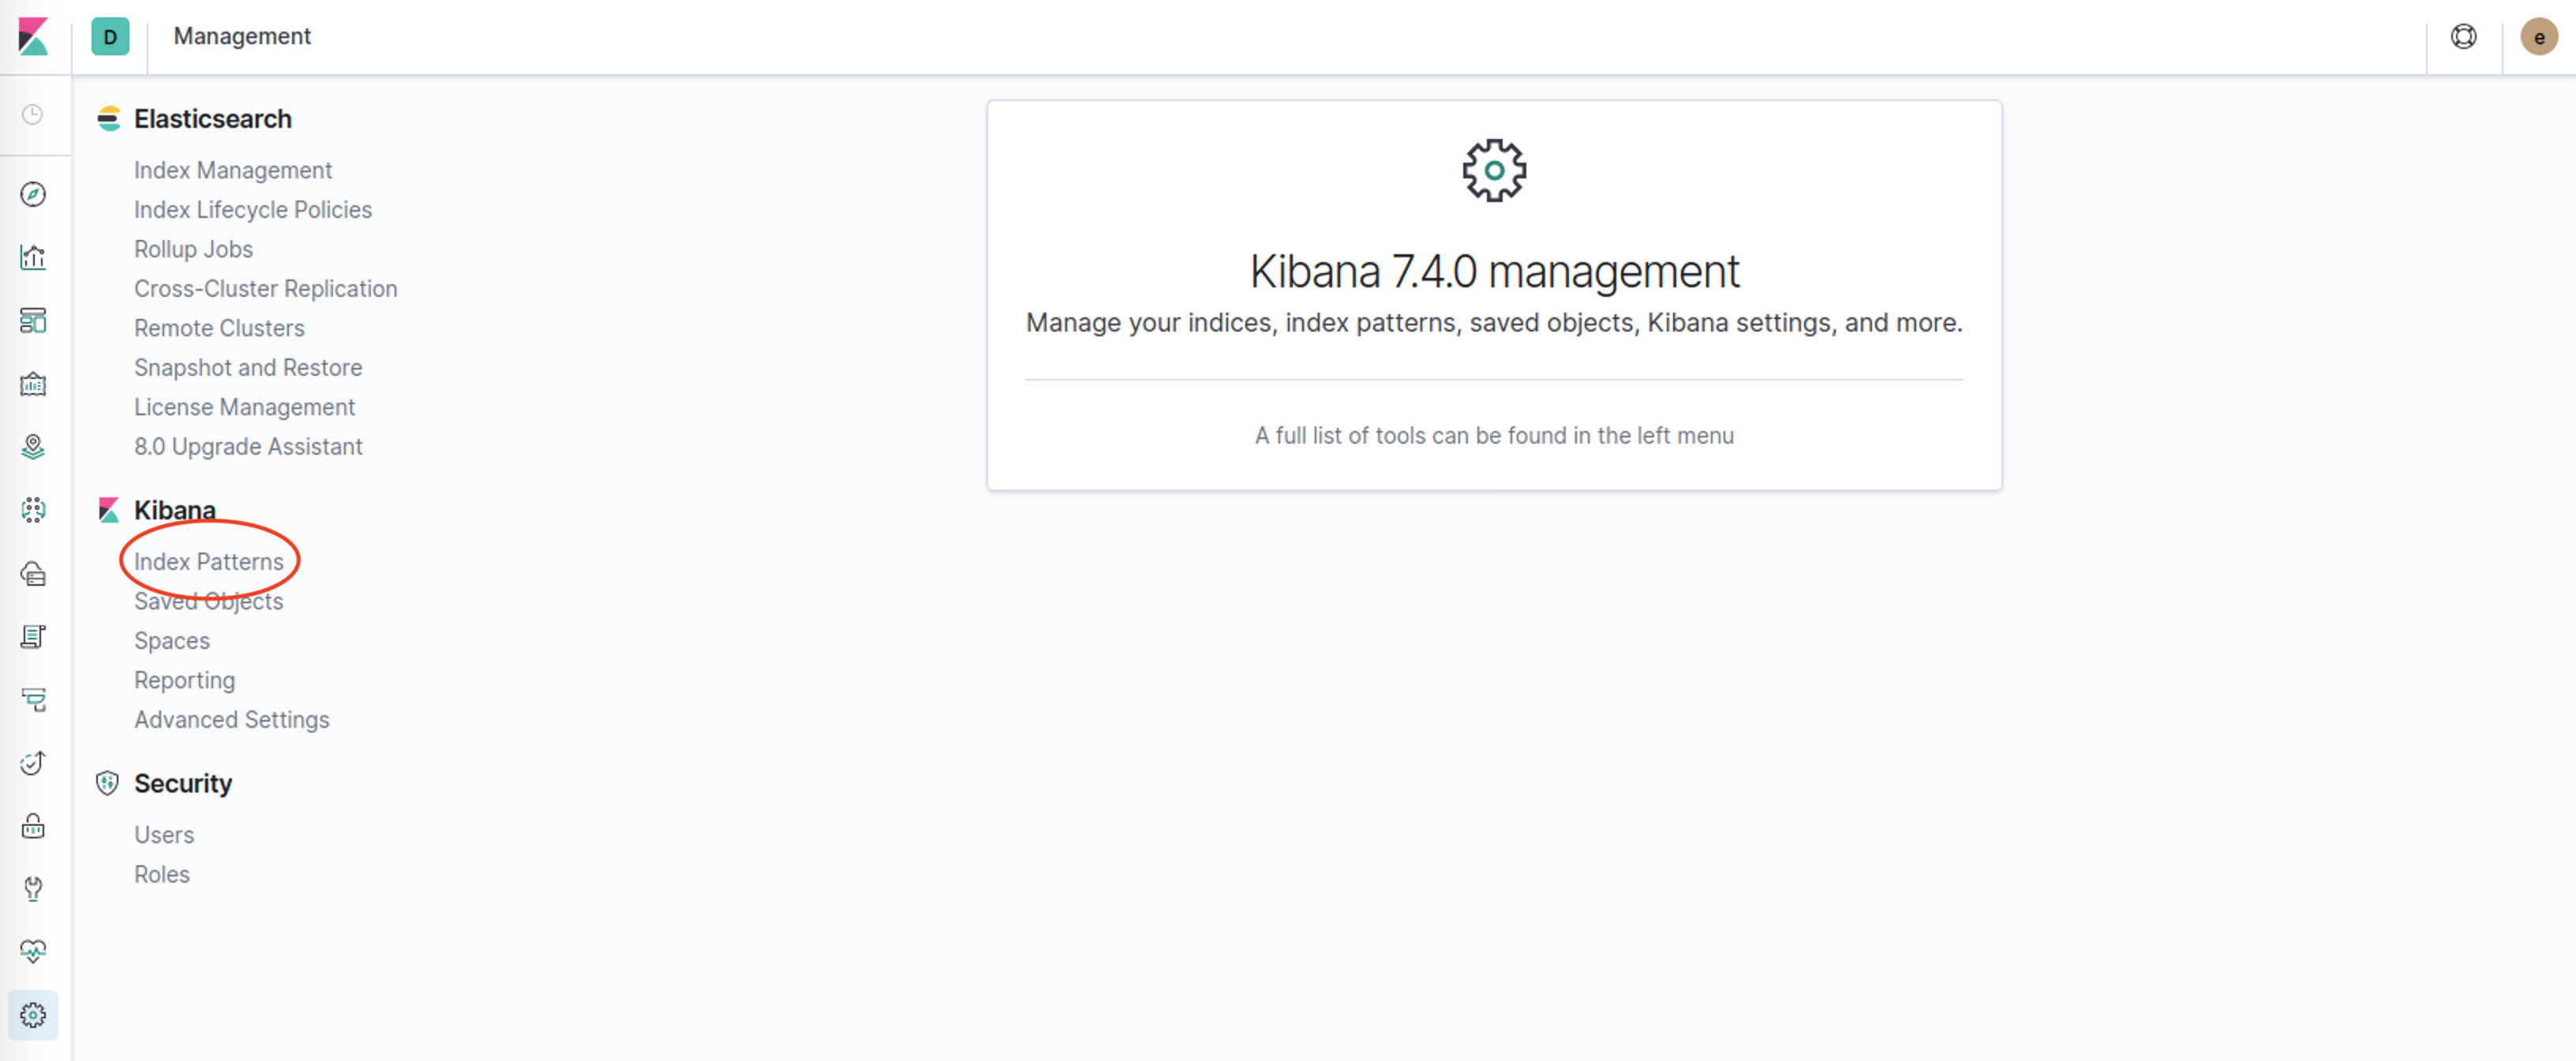
Task: Open the Visualize chart icon in sidebar
Action: [x=33, y=257]
